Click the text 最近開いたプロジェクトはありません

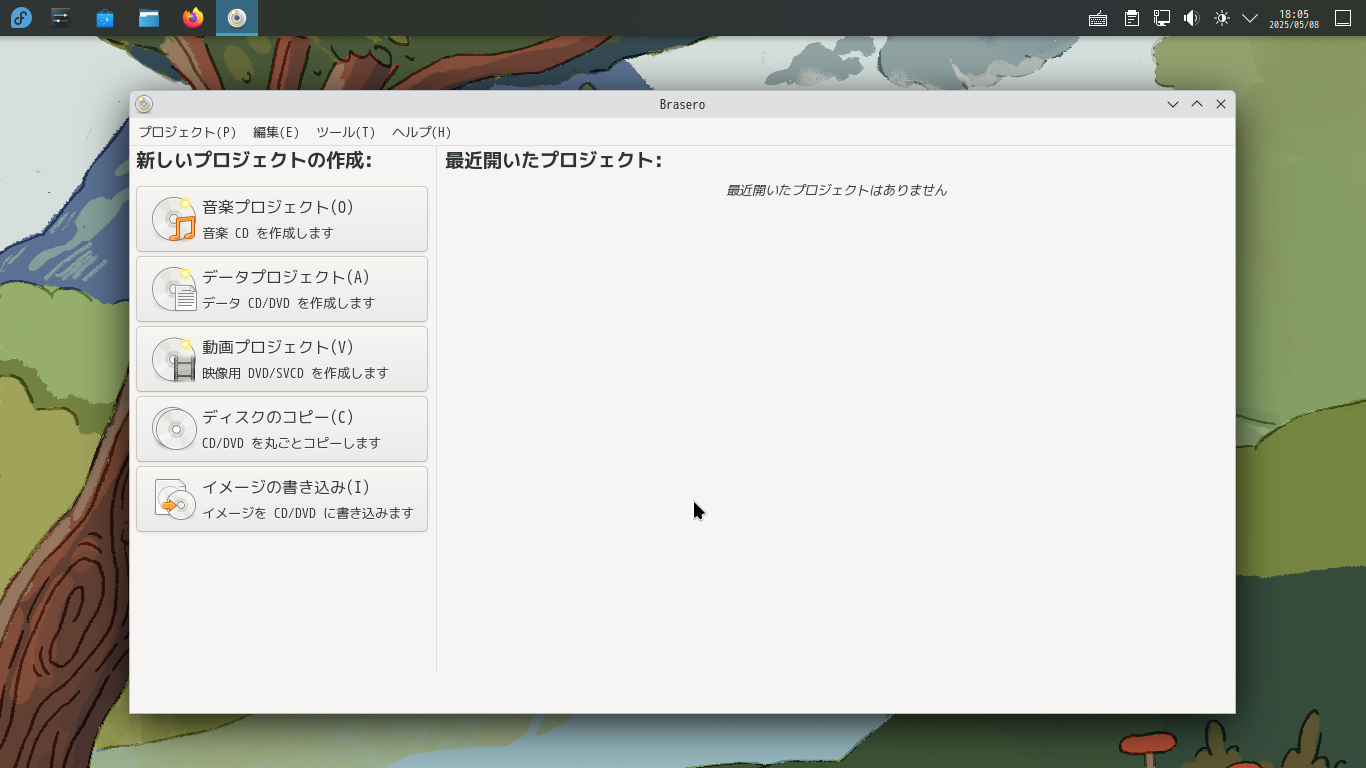836,190
